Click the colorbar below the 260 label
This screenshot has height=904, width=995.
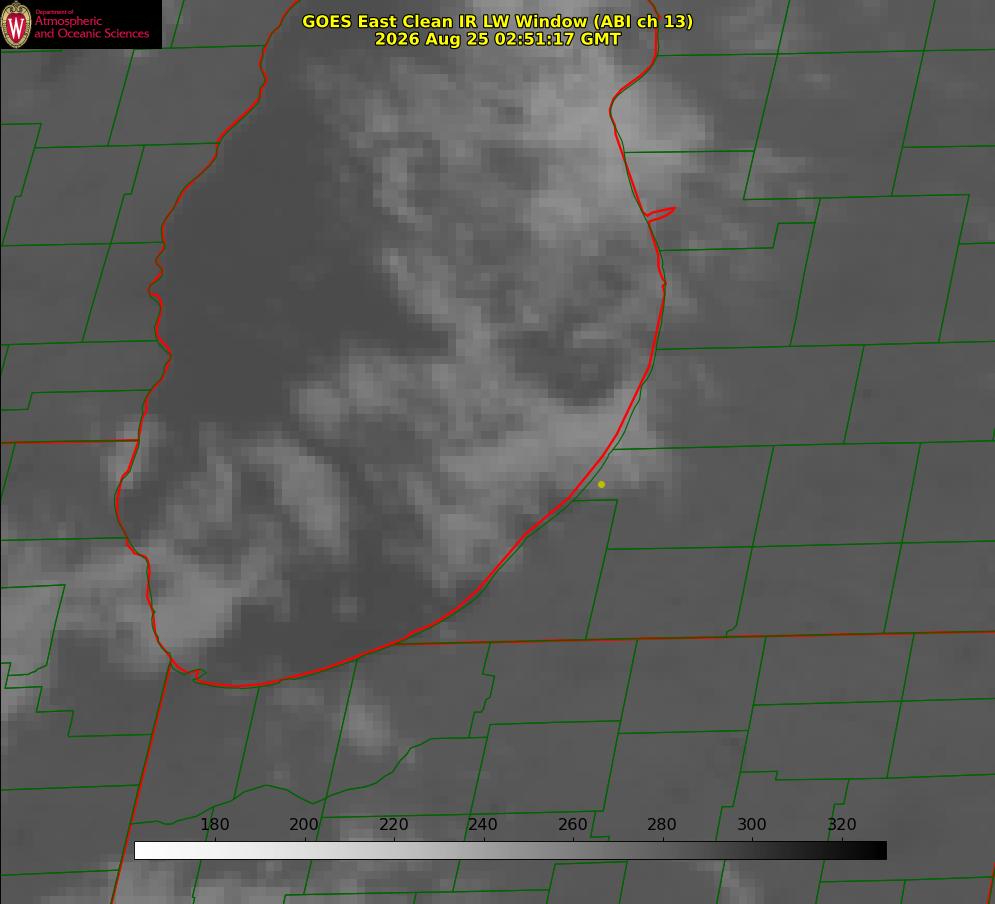573,850
